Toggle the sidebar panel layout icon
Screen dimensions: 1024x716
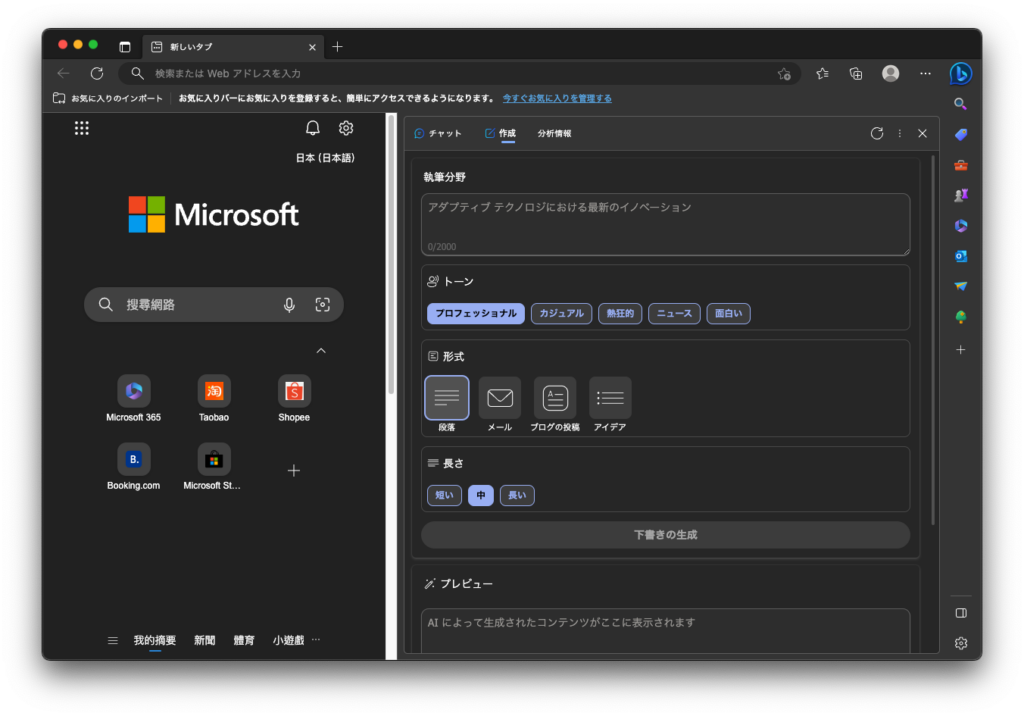click(961, 613)
